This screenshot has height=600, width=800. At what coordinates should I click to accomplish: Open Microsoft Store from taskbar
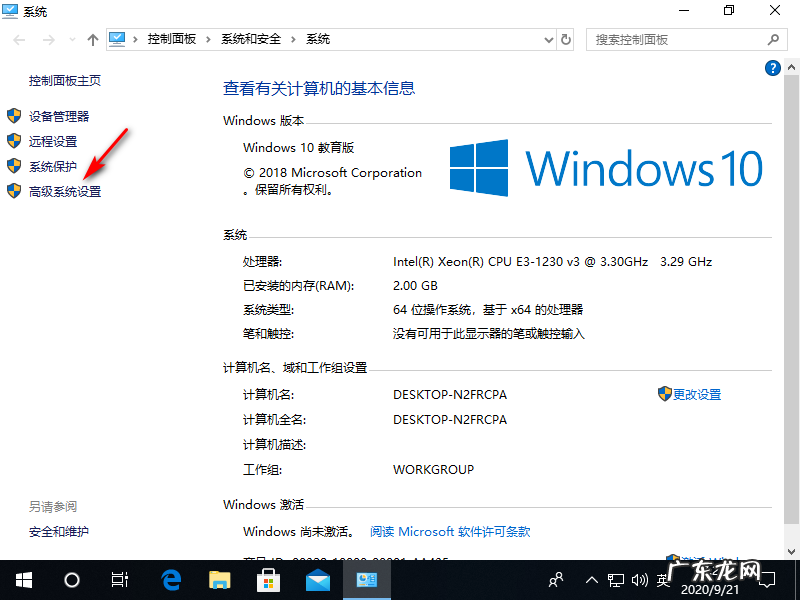(x=269, y=580)
